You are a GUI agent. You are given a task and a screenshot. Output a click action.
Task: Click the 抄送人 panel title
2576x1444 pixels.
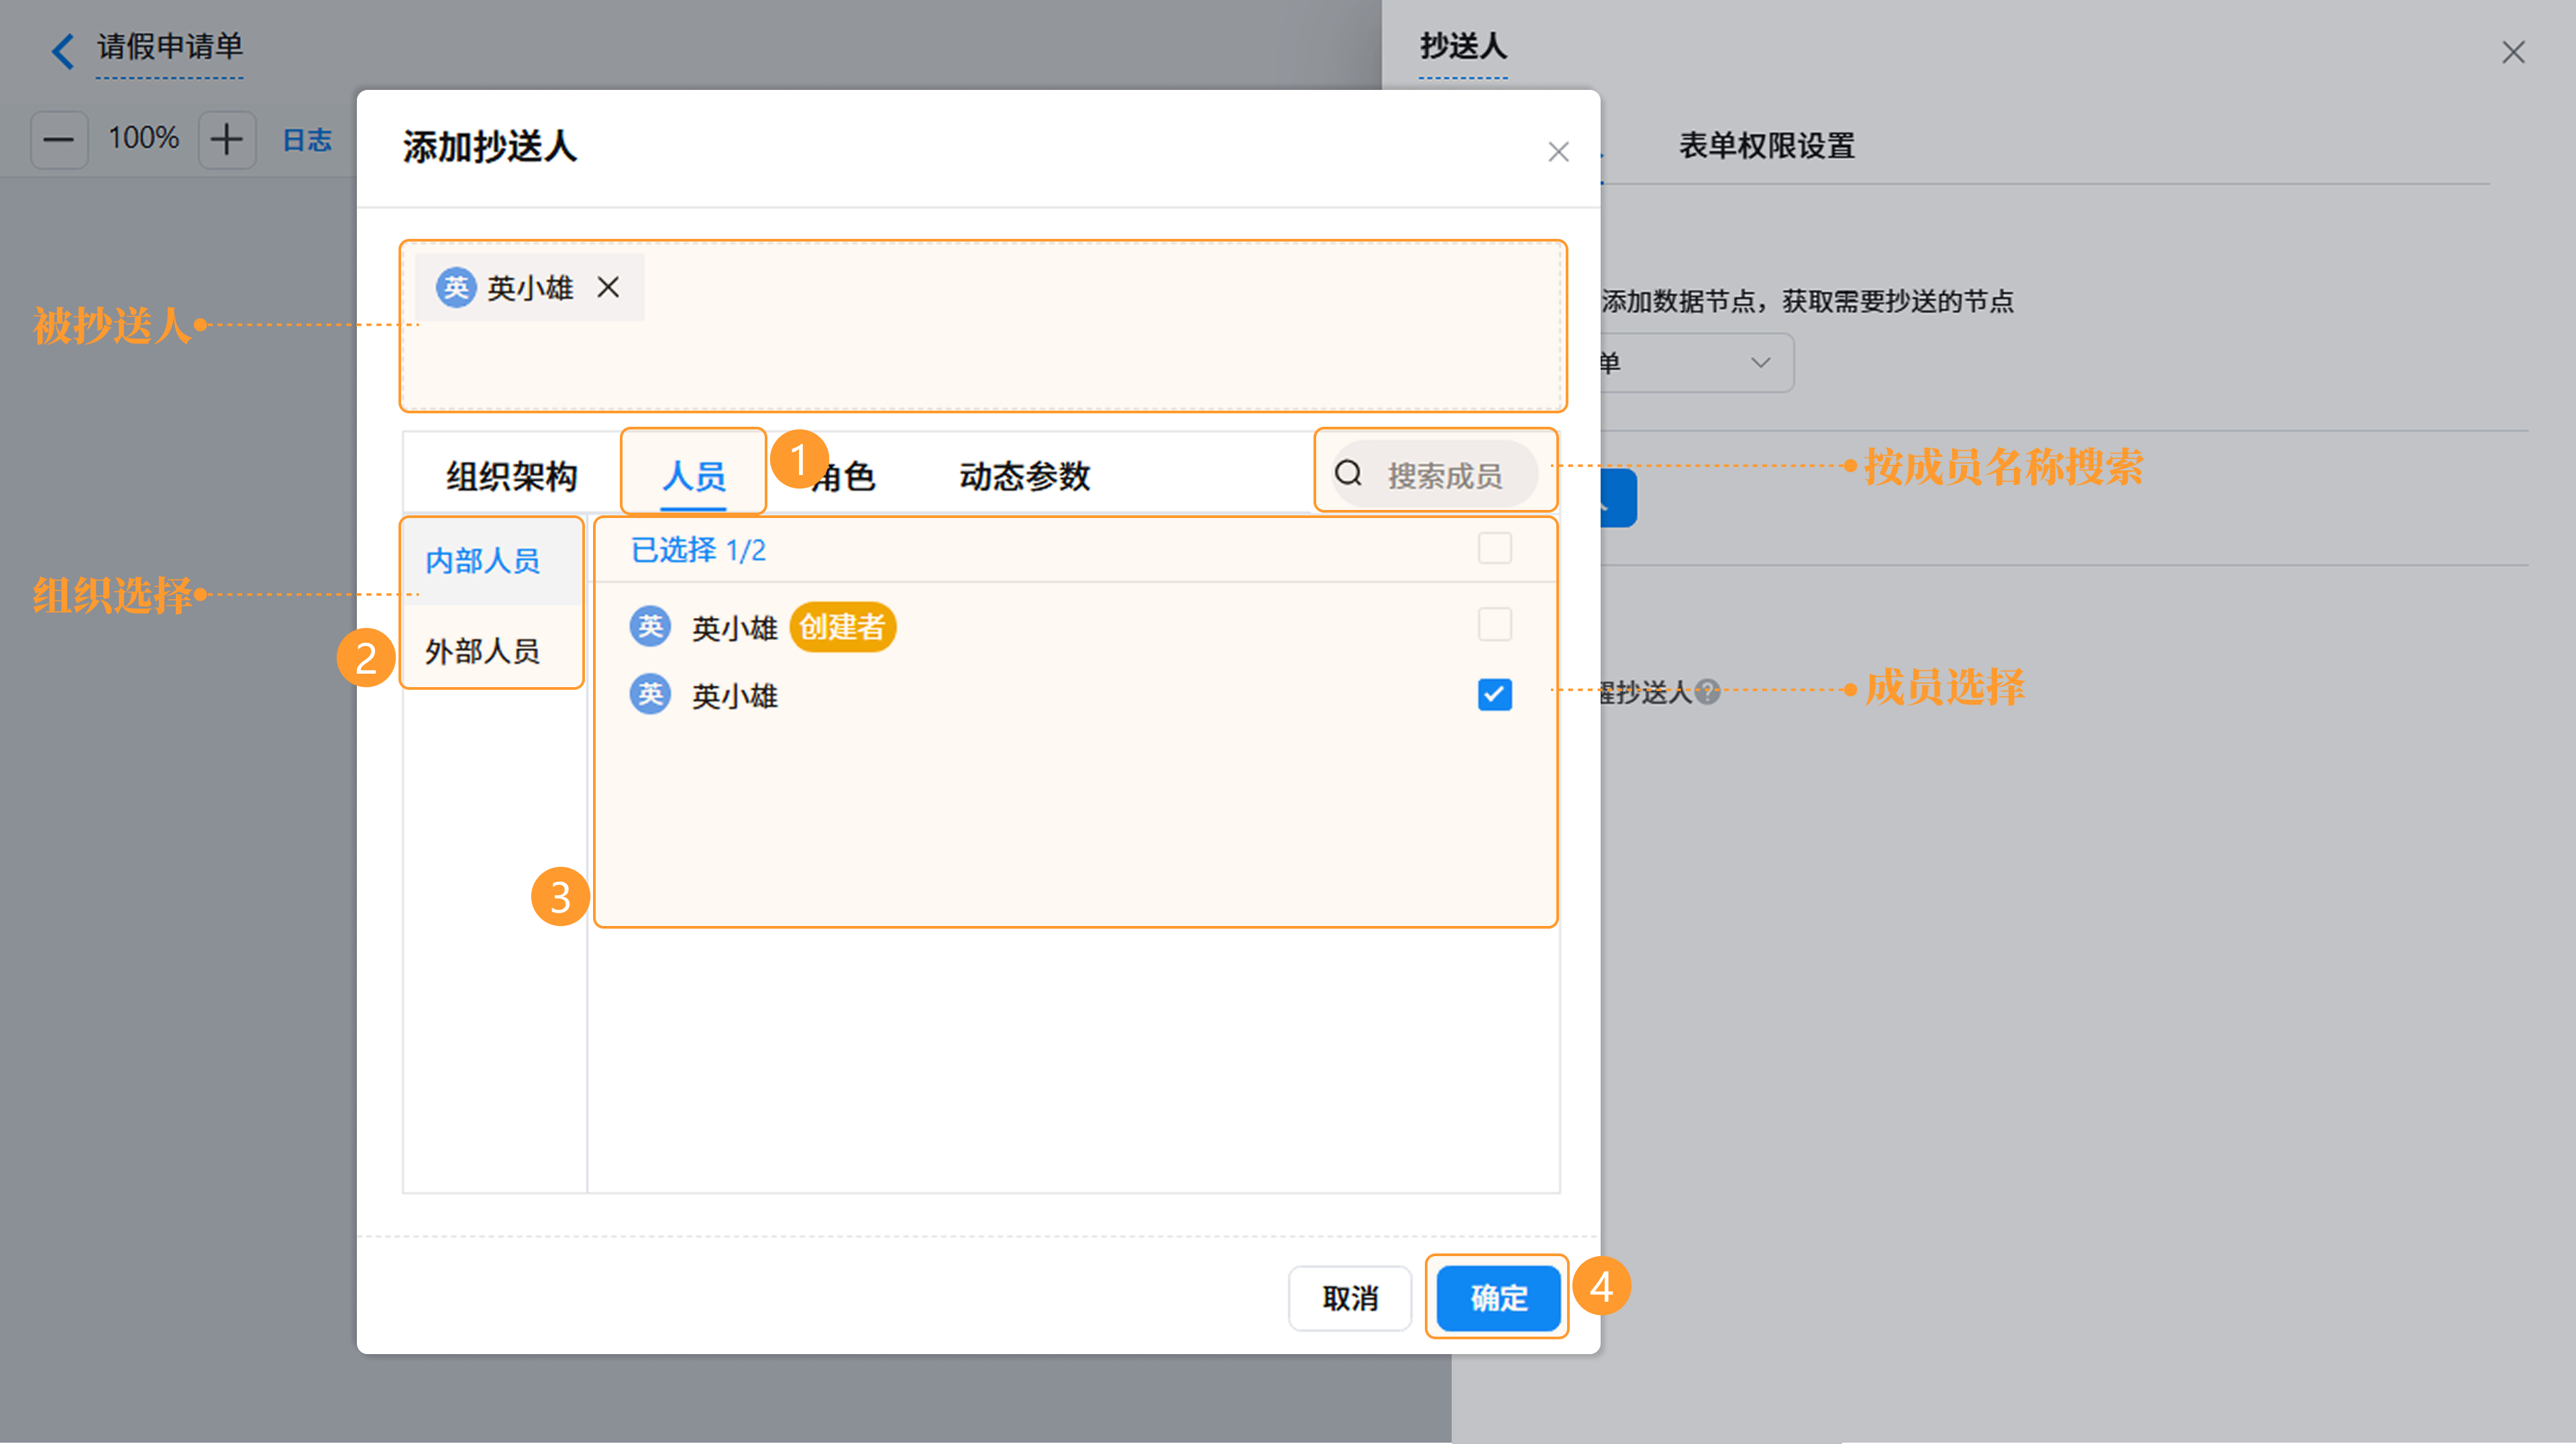pos(1463,47)
